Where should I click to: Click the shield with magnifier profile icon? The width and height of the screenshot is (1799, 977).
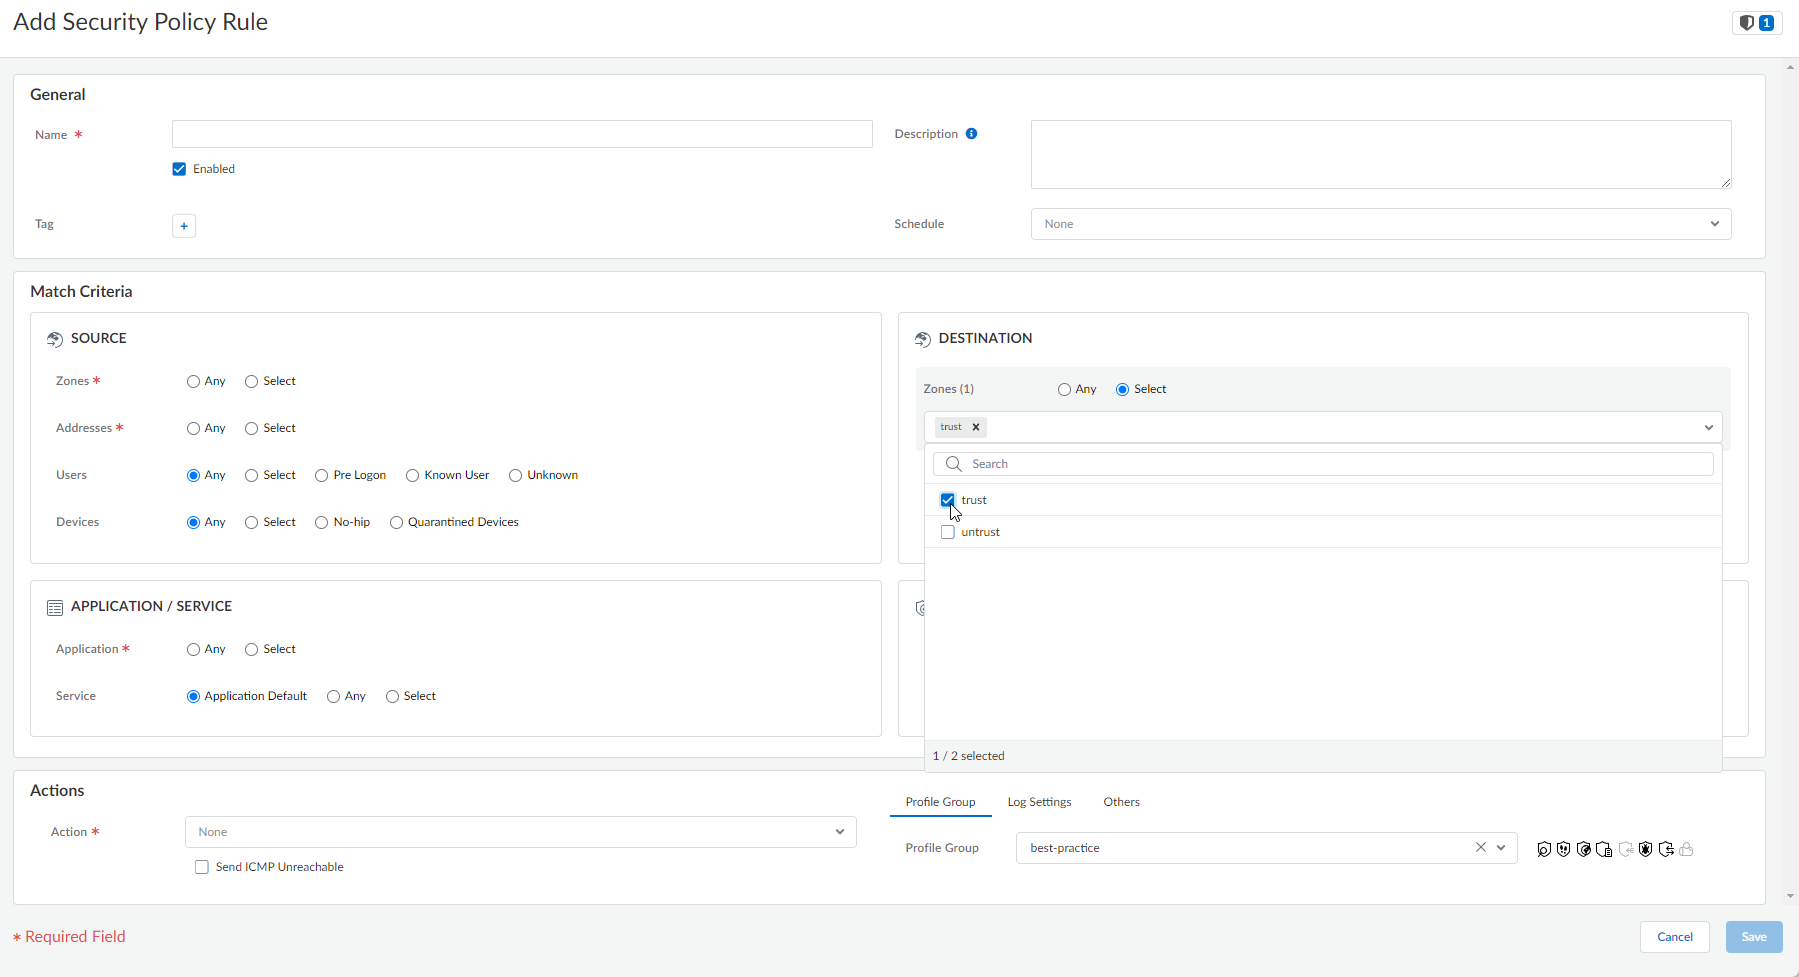coord(1544,849)
